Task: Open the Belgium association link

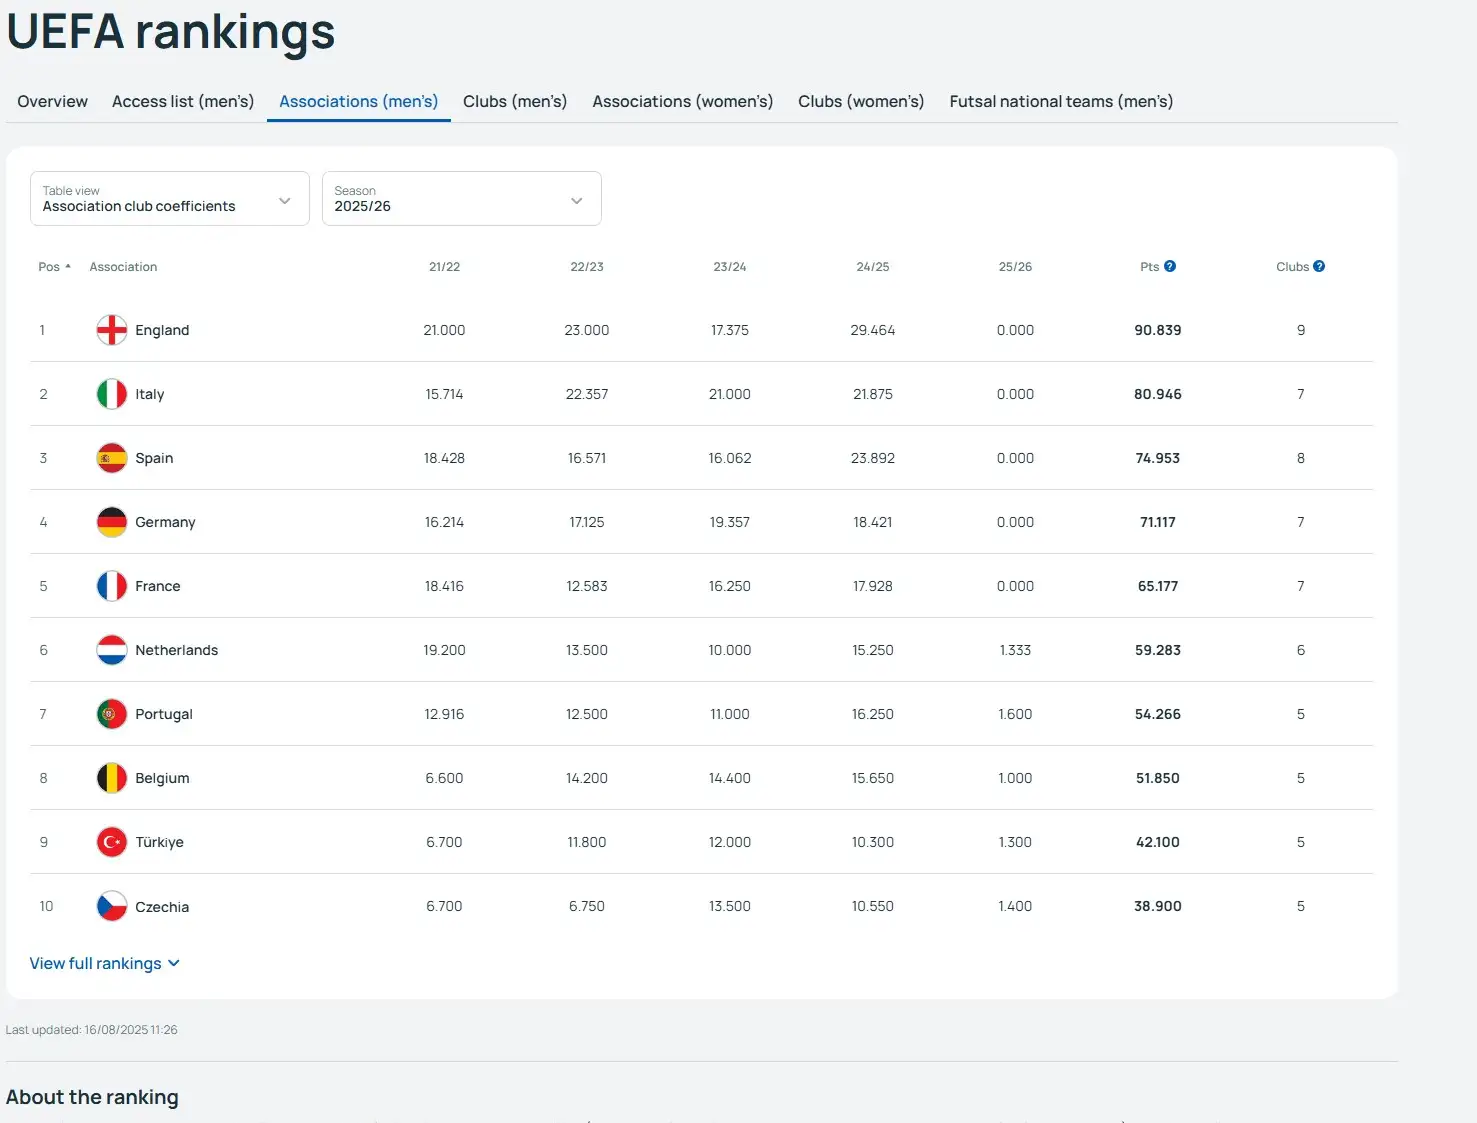Action: pos(162,778)
